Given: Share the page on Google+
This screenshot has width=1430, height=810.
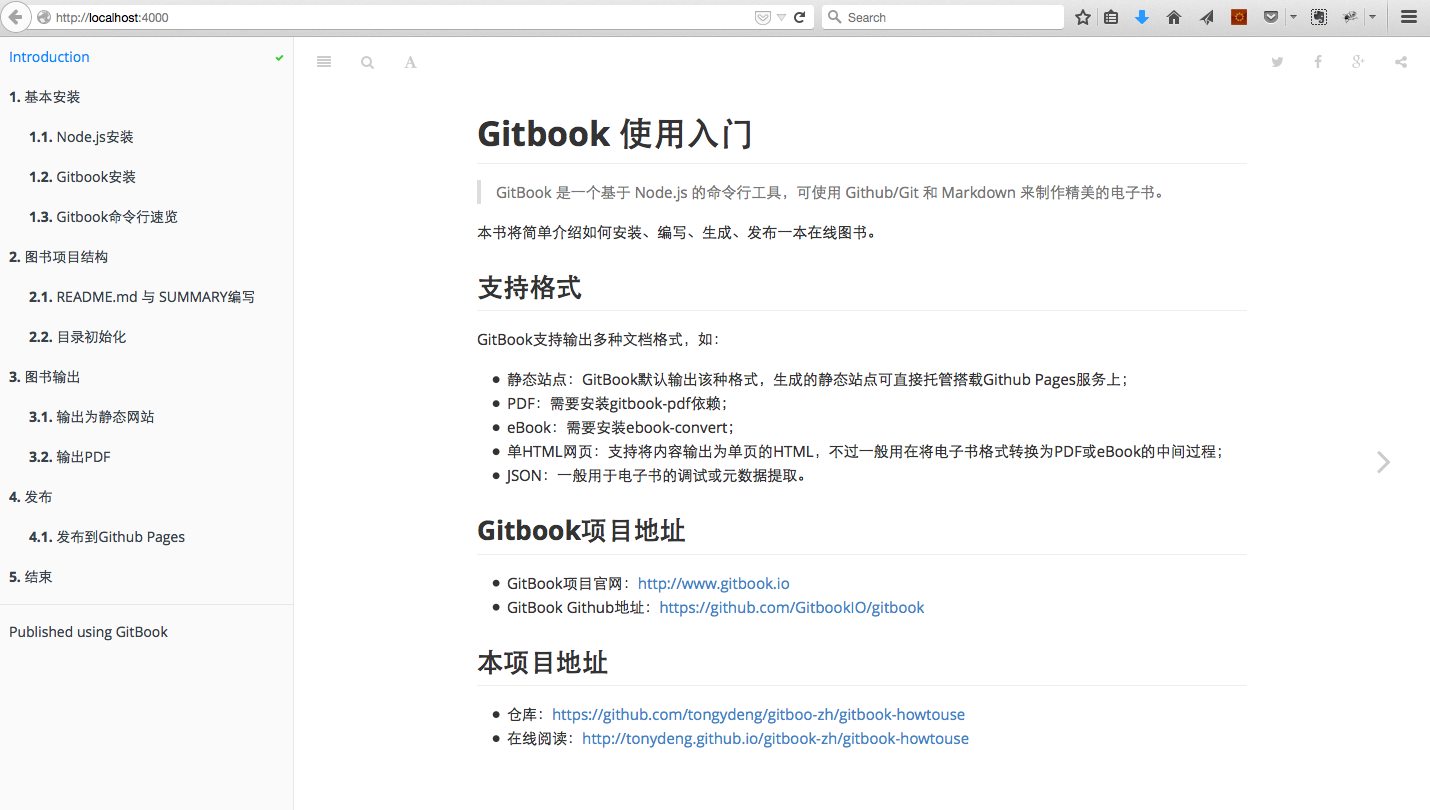Looking at the screenshot, I should click(x=1357, y=61).
